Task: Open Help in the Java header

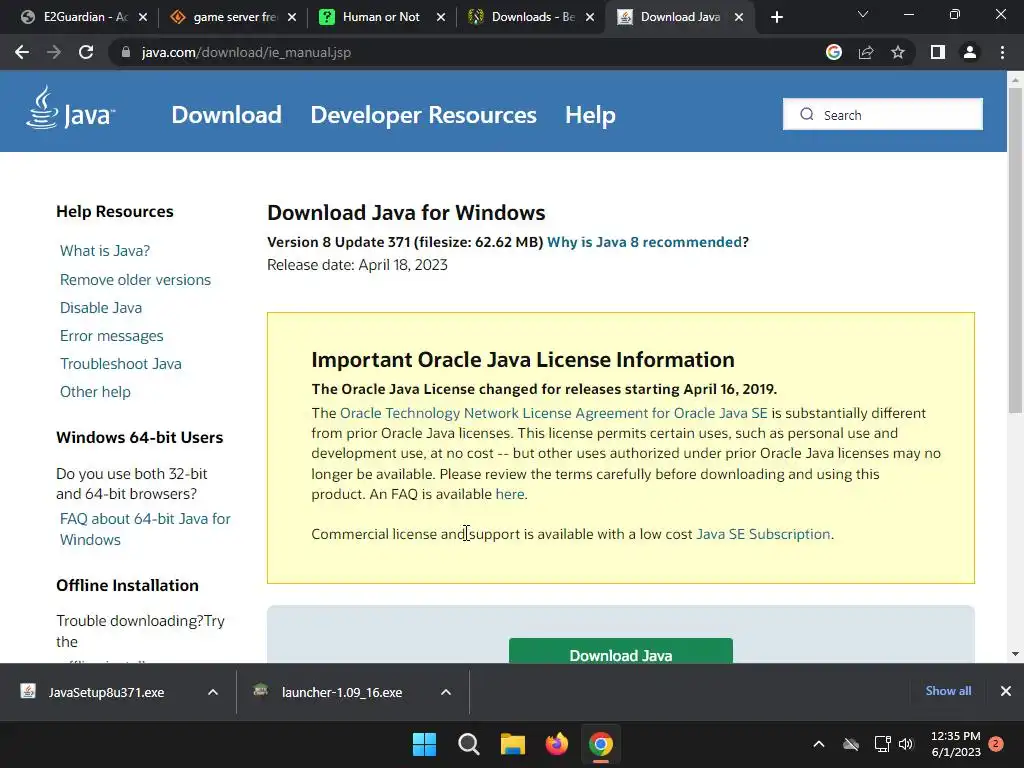Action: pyautogui.click(x=590, y=115)
